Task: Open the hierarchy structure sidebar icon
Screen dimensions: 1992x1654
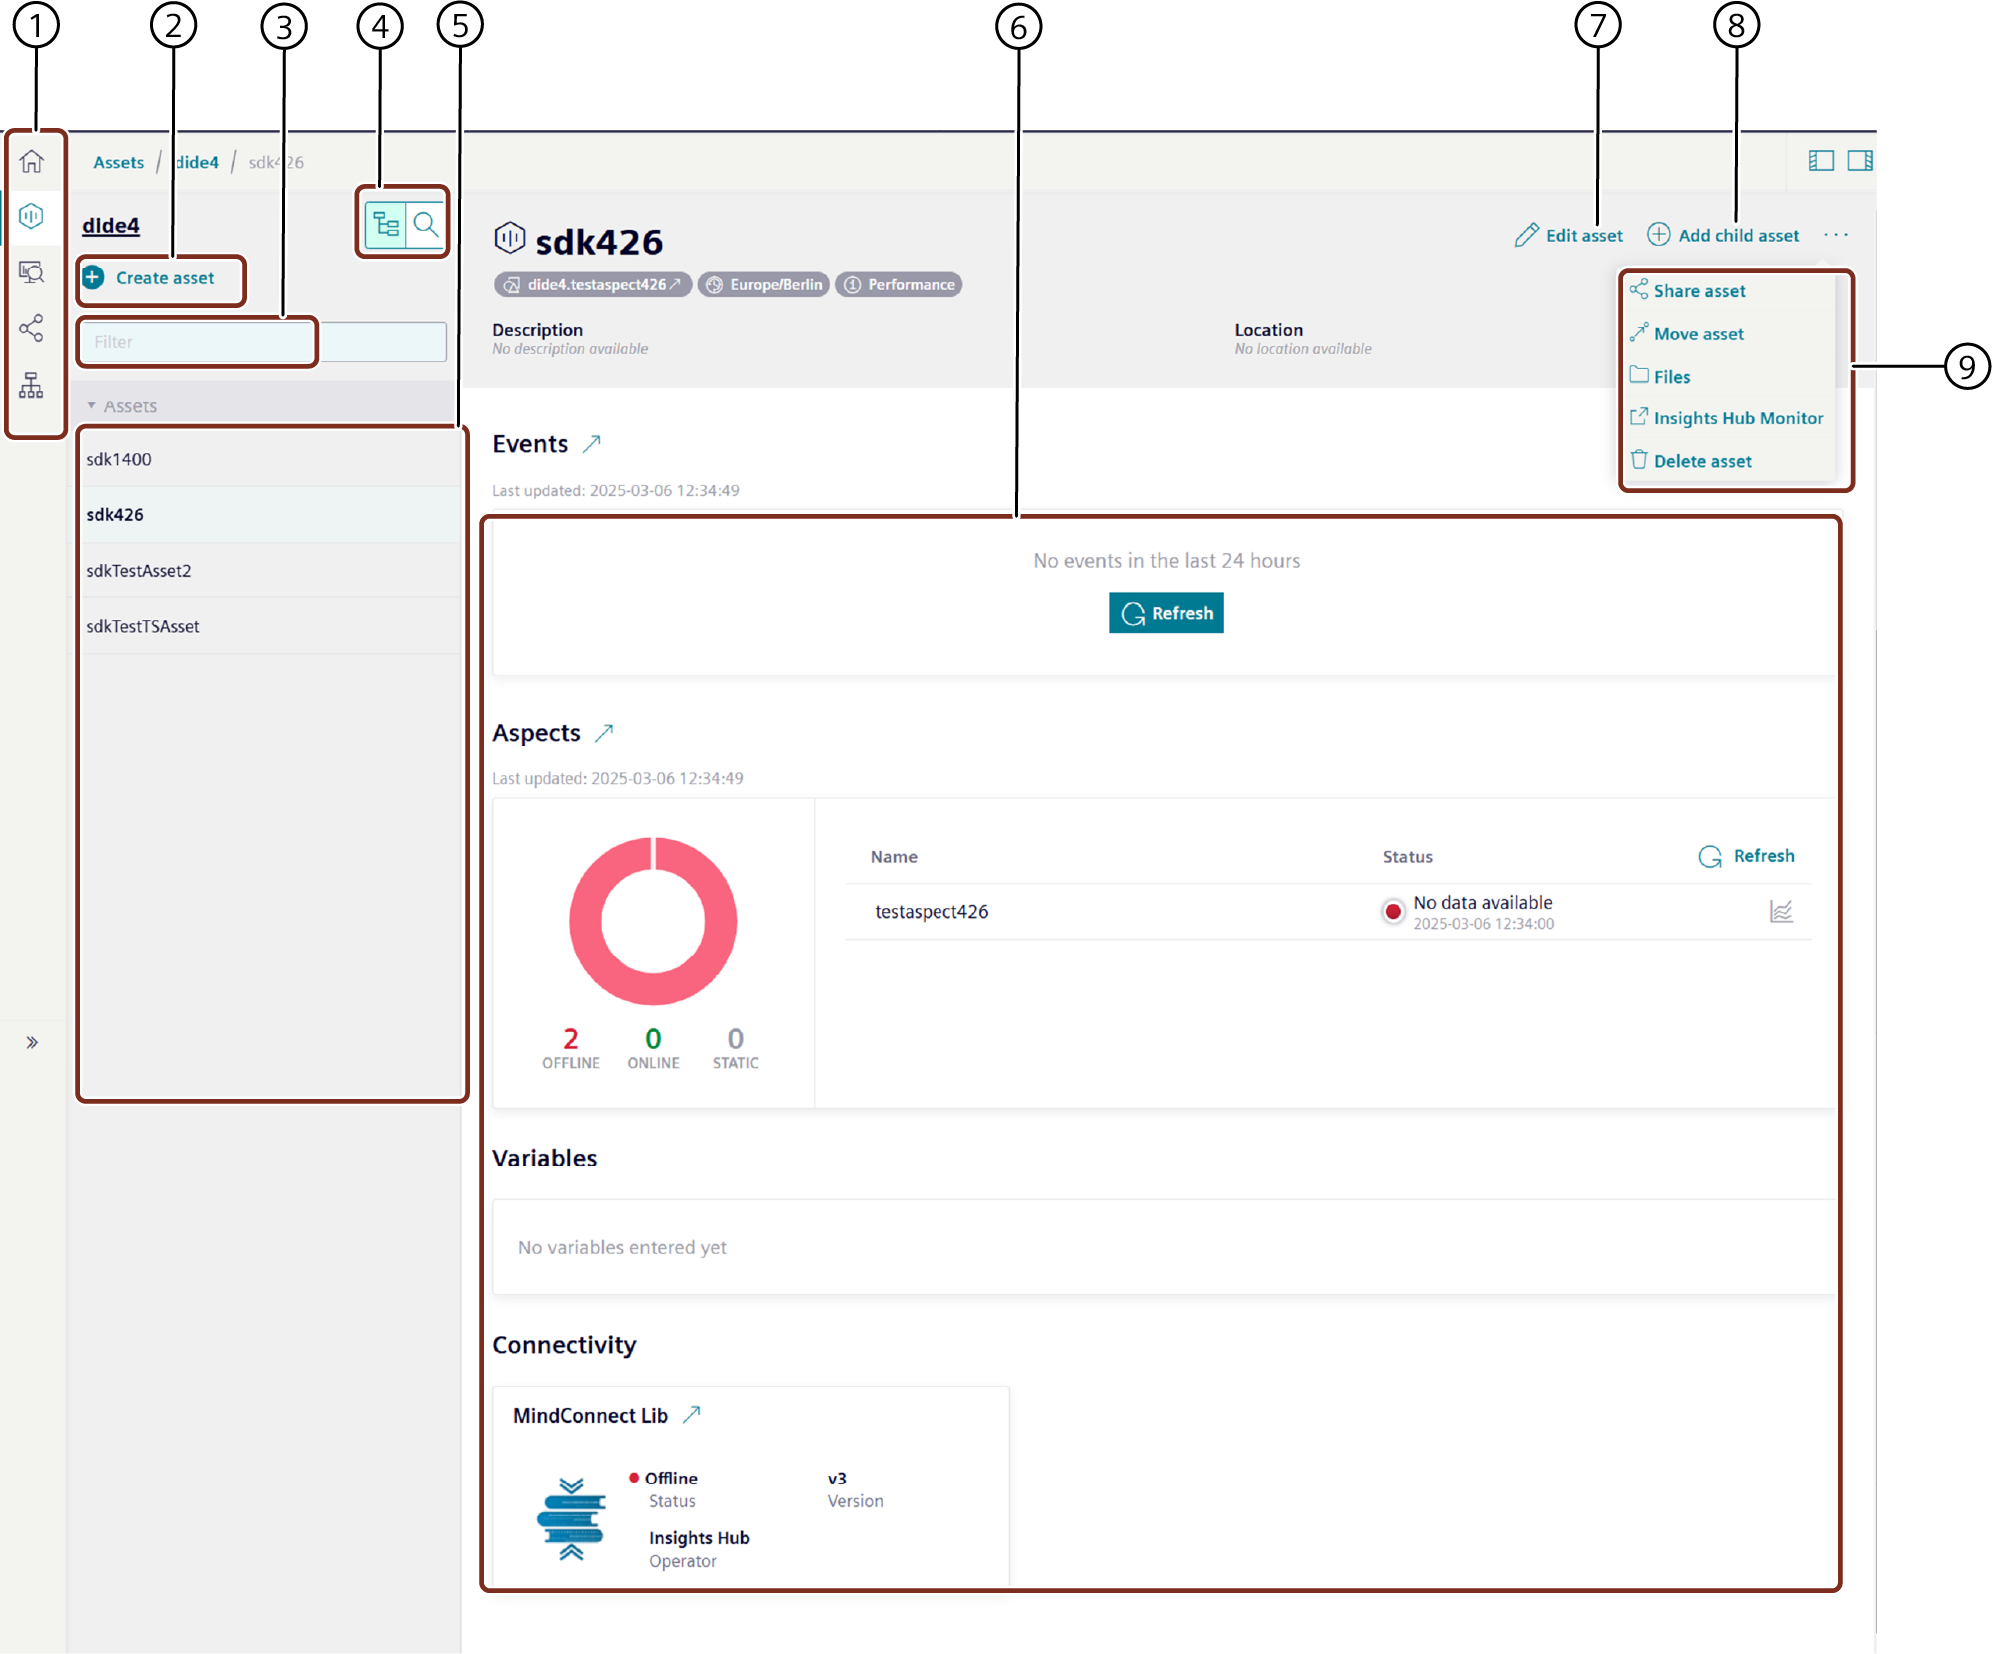Action: (32, 385)
